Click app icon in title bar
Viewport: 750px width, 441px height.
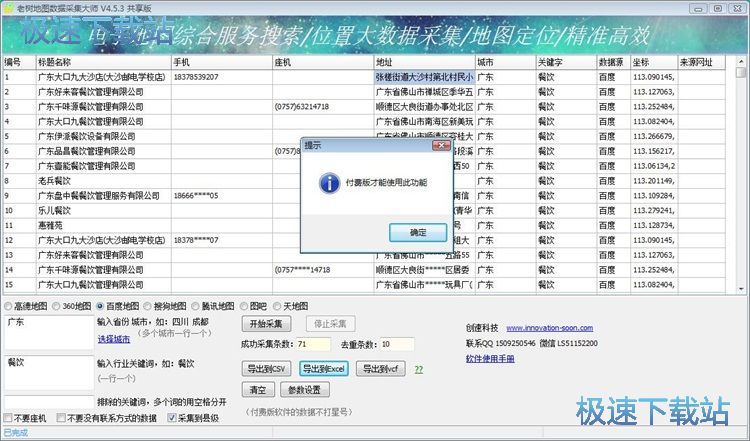pyautogui.click(x=8, y=8)
